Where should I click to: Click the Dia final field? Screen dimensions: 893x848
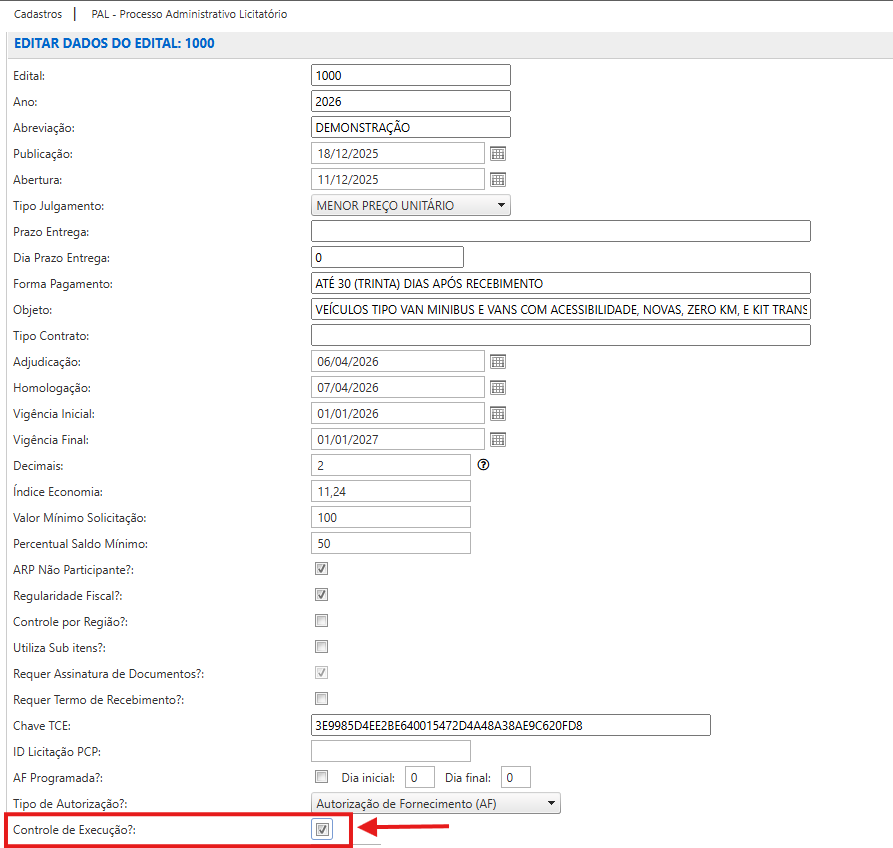point(516,777)
